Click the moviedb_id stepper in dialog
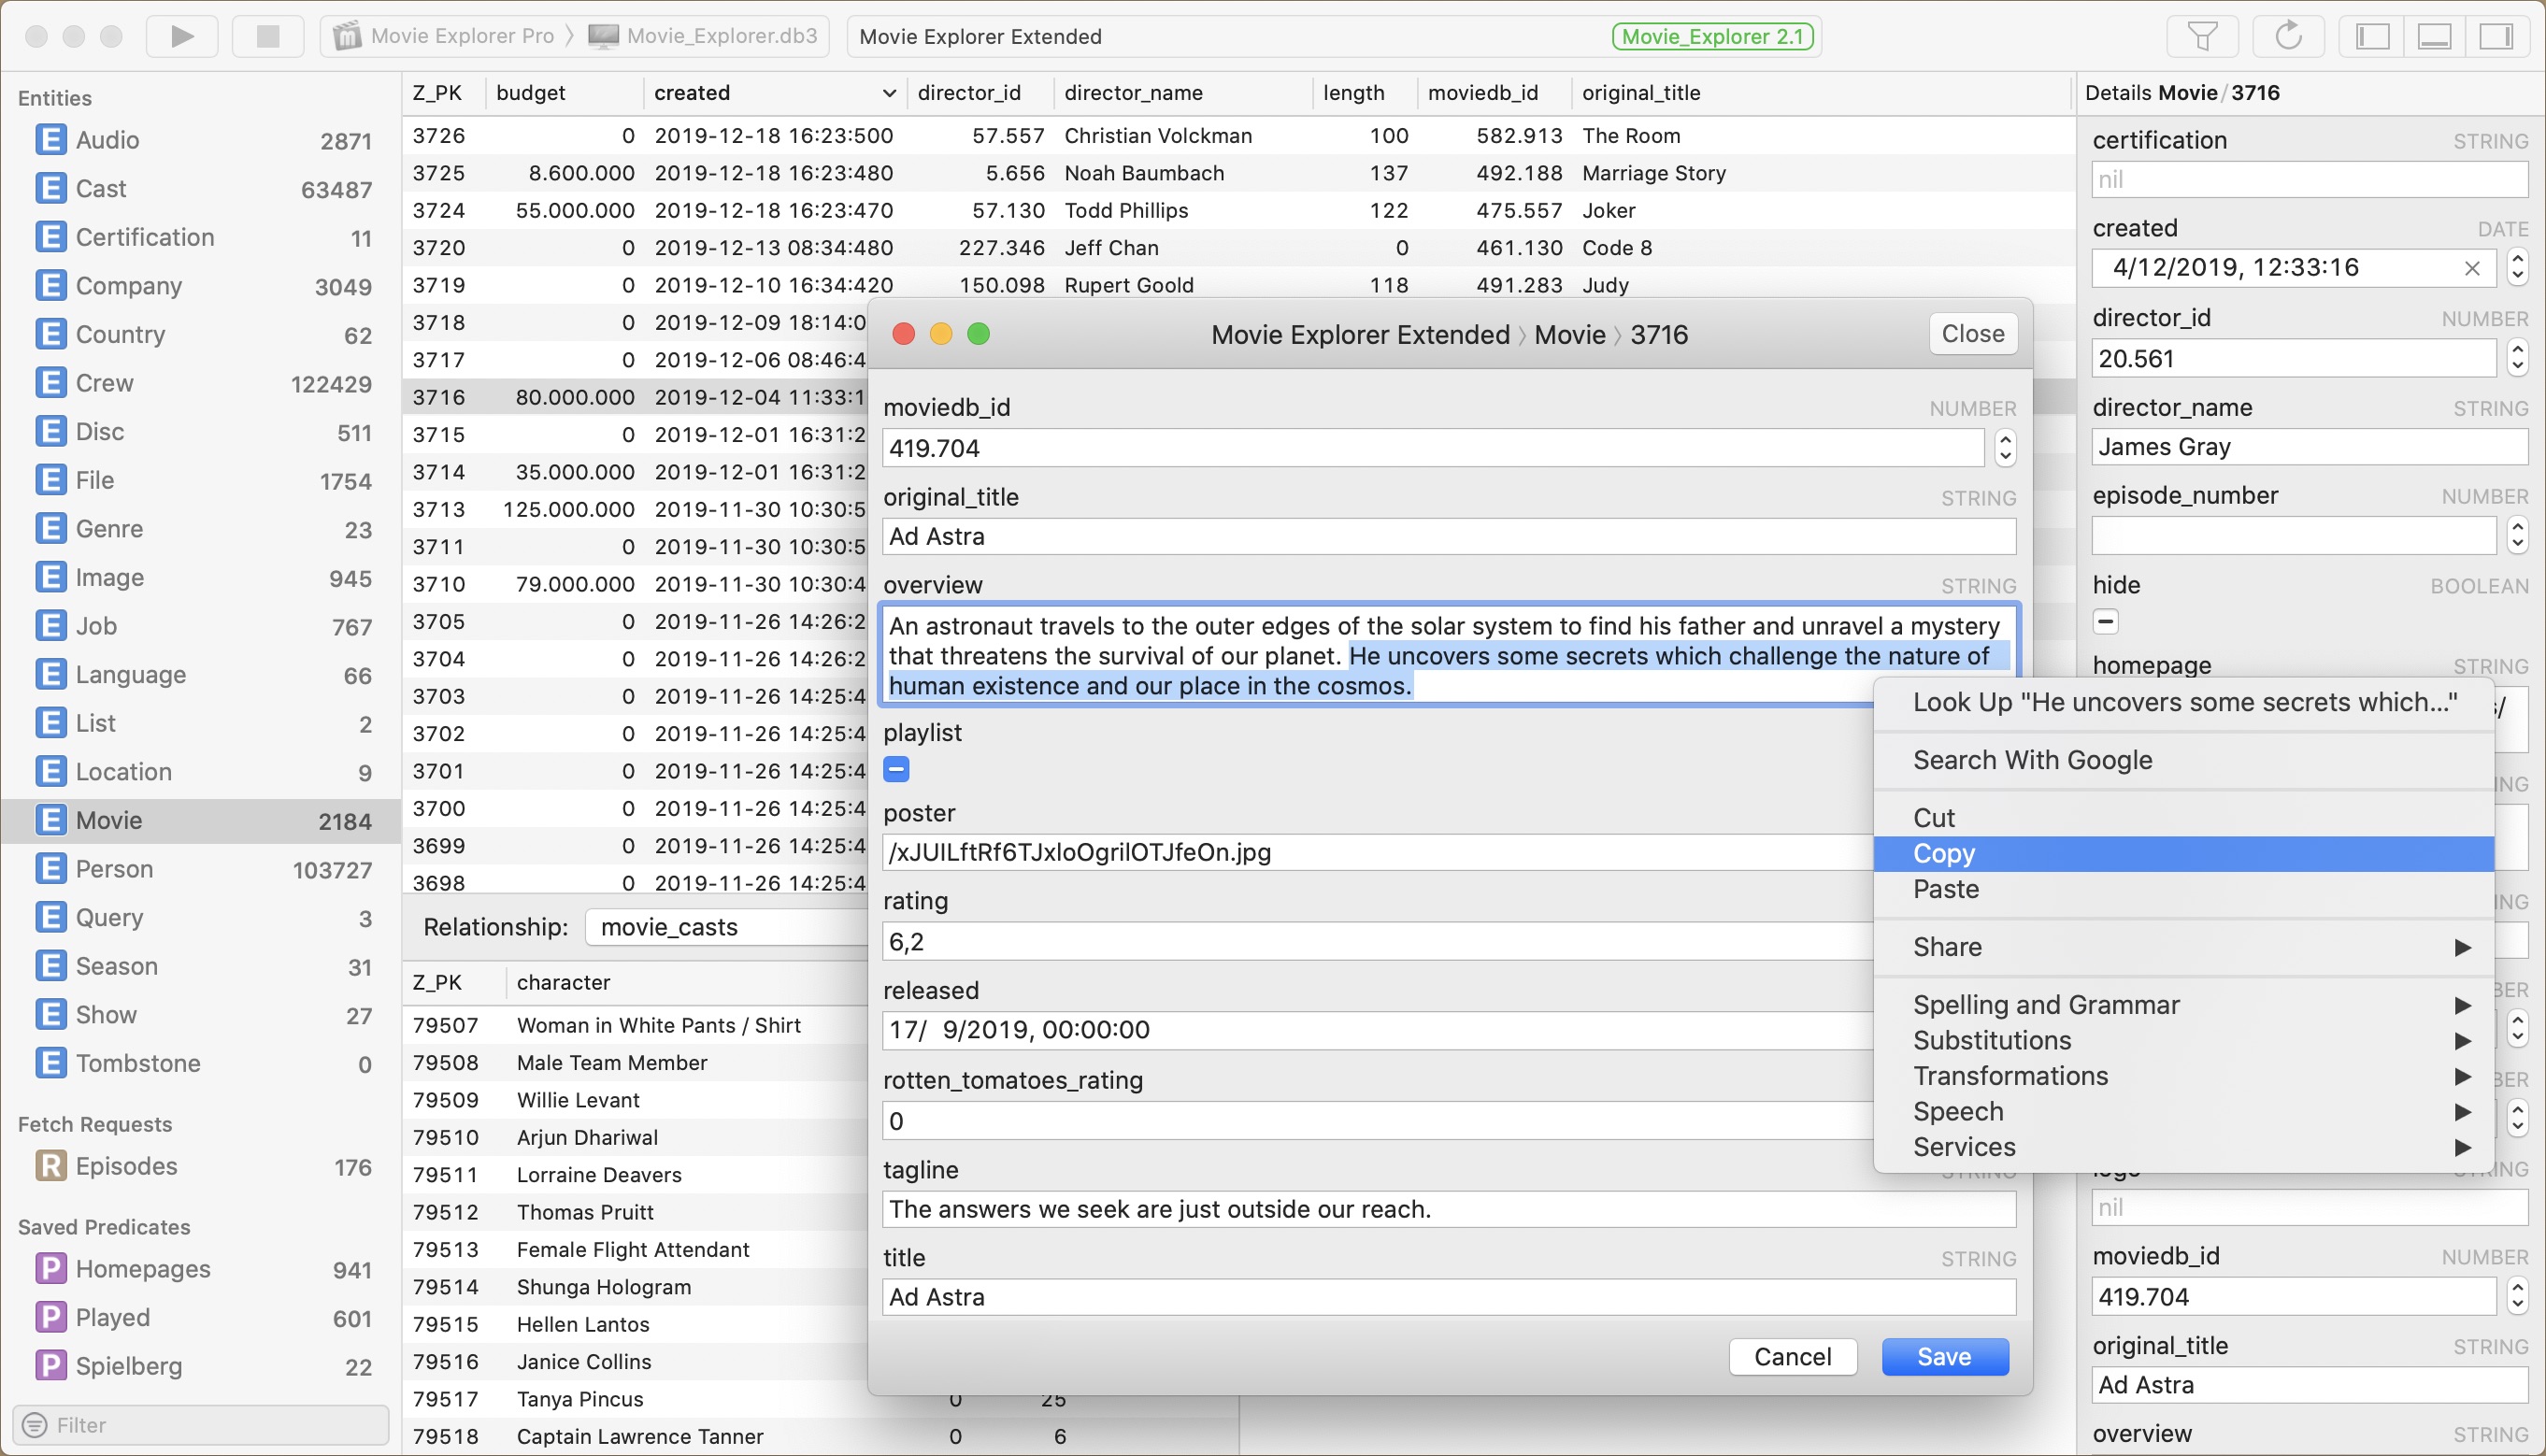2546x1456 pixels. 2005,448
